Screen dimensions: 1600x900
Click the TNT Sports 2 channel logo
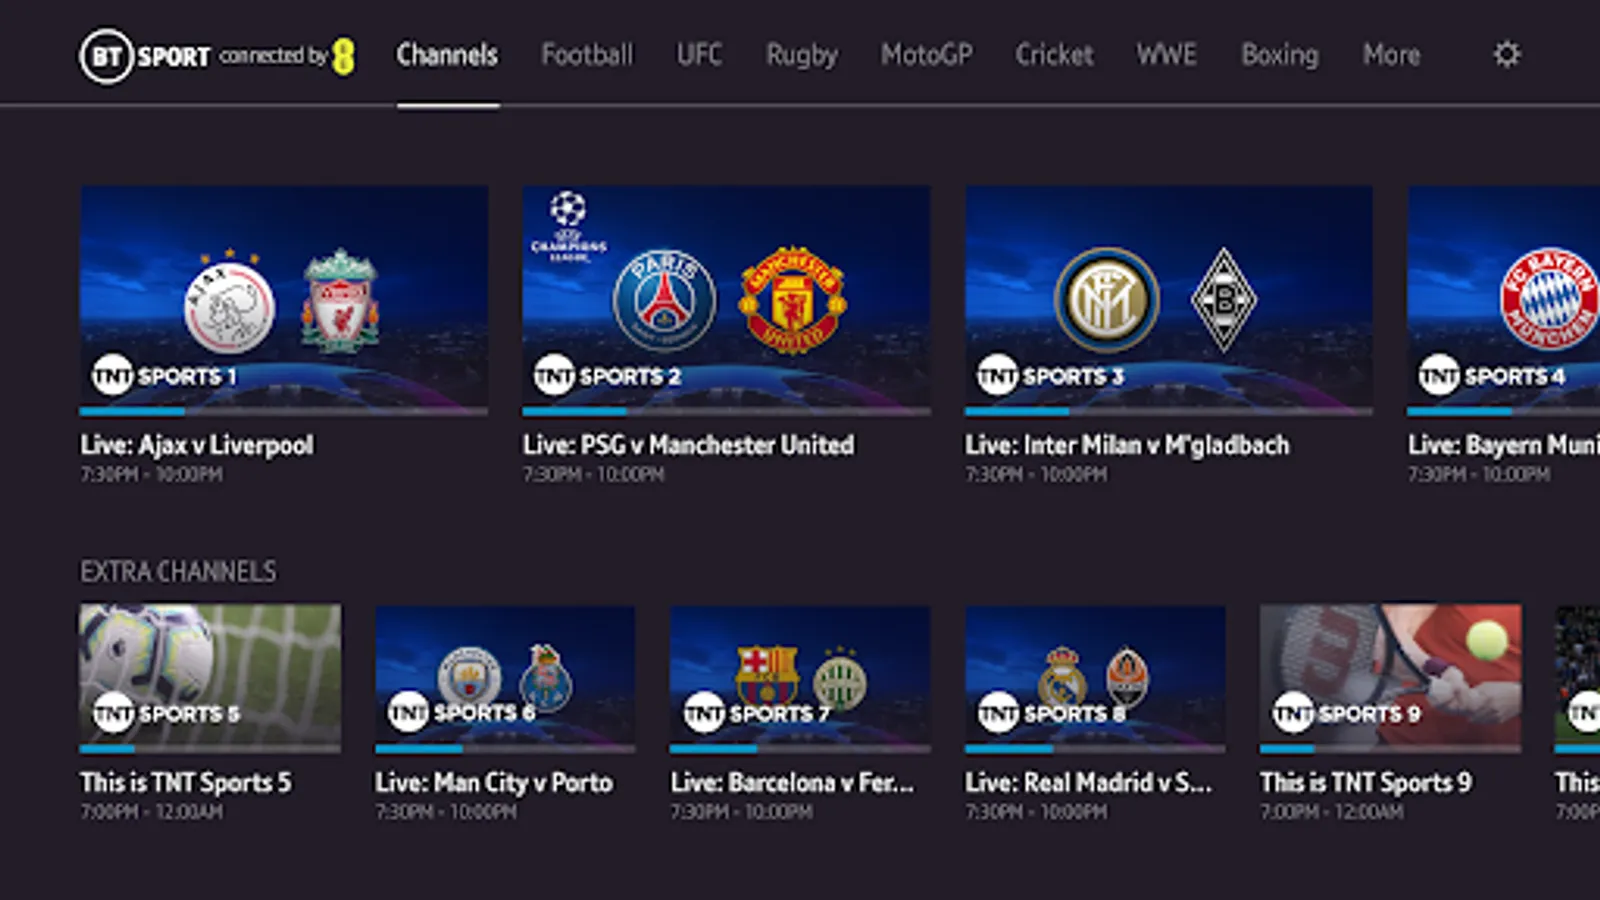(607, 376)
